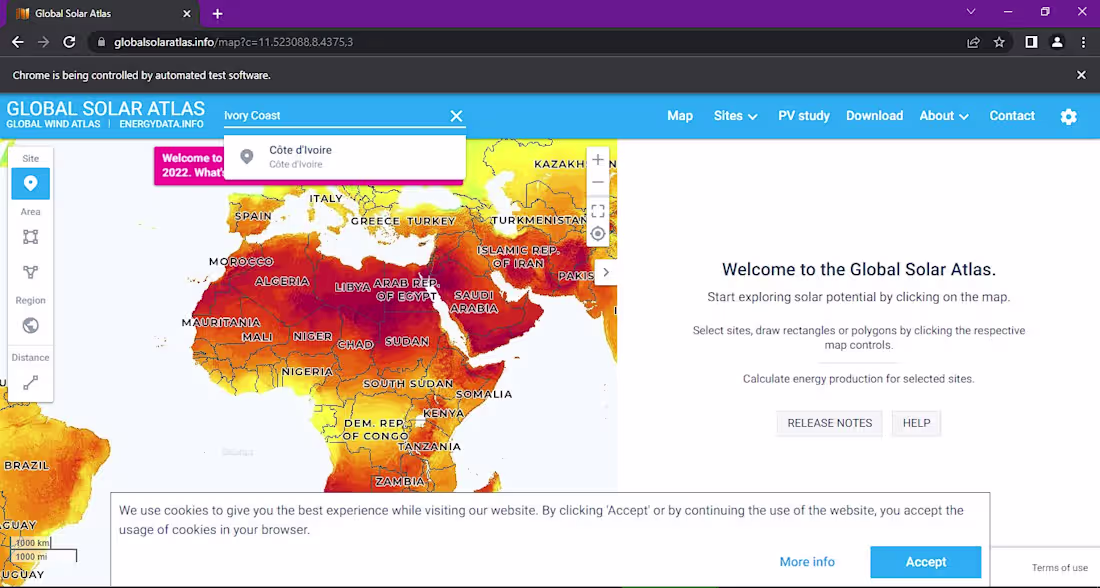Zoom in on the map

tap(597, 159)
